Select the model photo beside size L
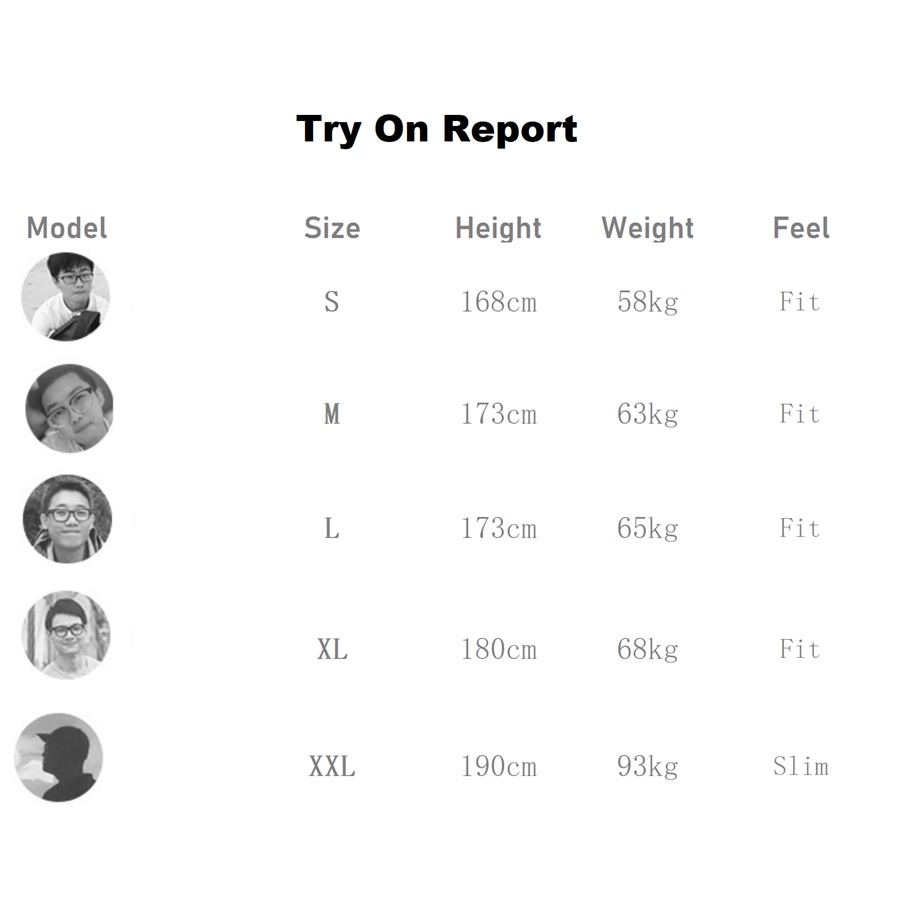This screenshot has width=900, height=900. (68, 519)
